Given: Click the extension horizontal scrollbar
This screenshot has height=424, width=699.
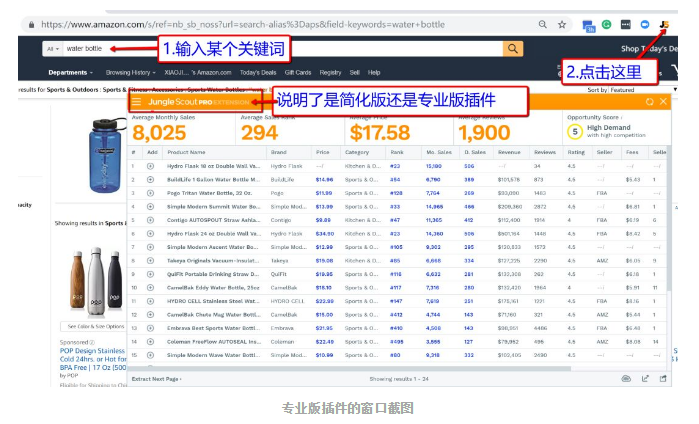Looking at the screenshot, I should [x=349, y=369].
